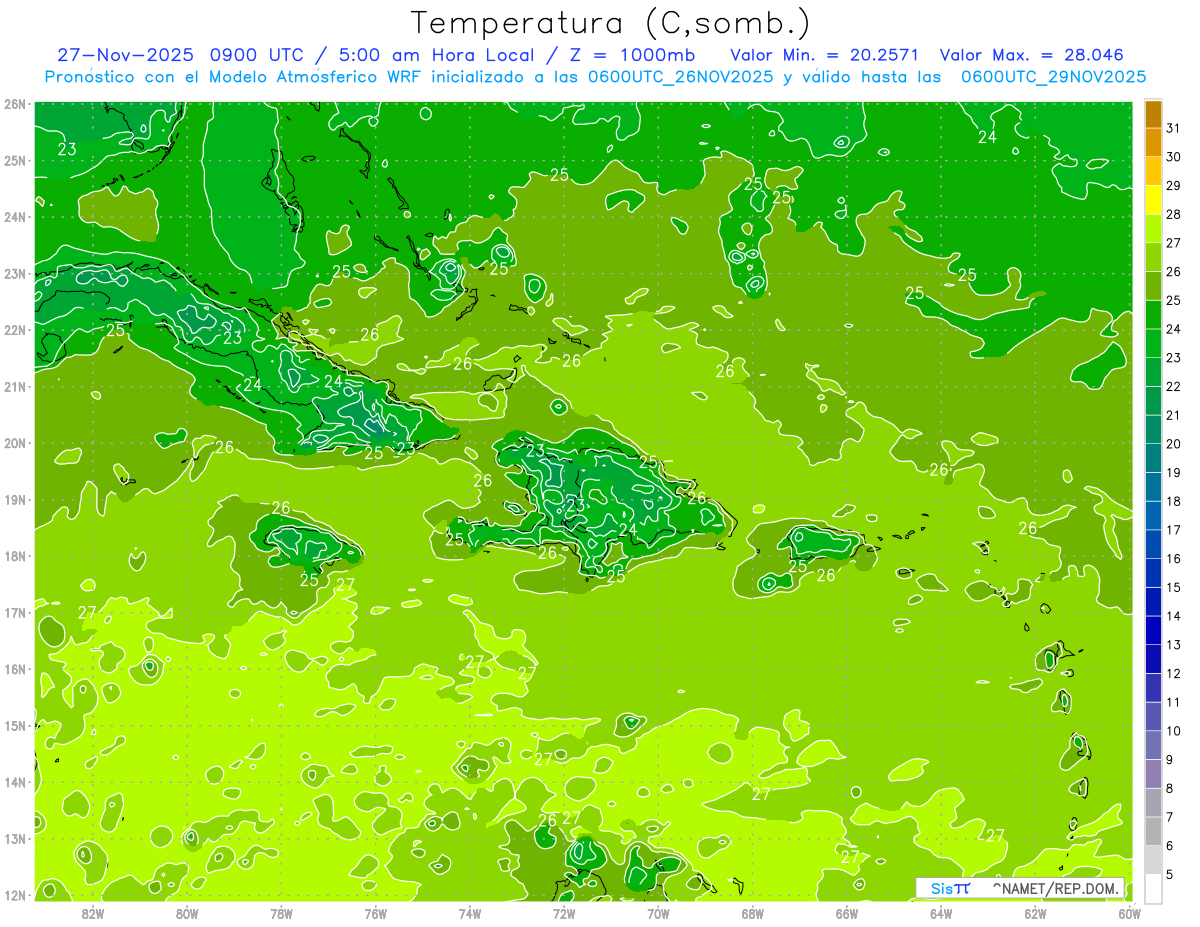Click the teal swatch between 19 and 20
Screen dimensions: 1200x927
(x=1153, y=458)
